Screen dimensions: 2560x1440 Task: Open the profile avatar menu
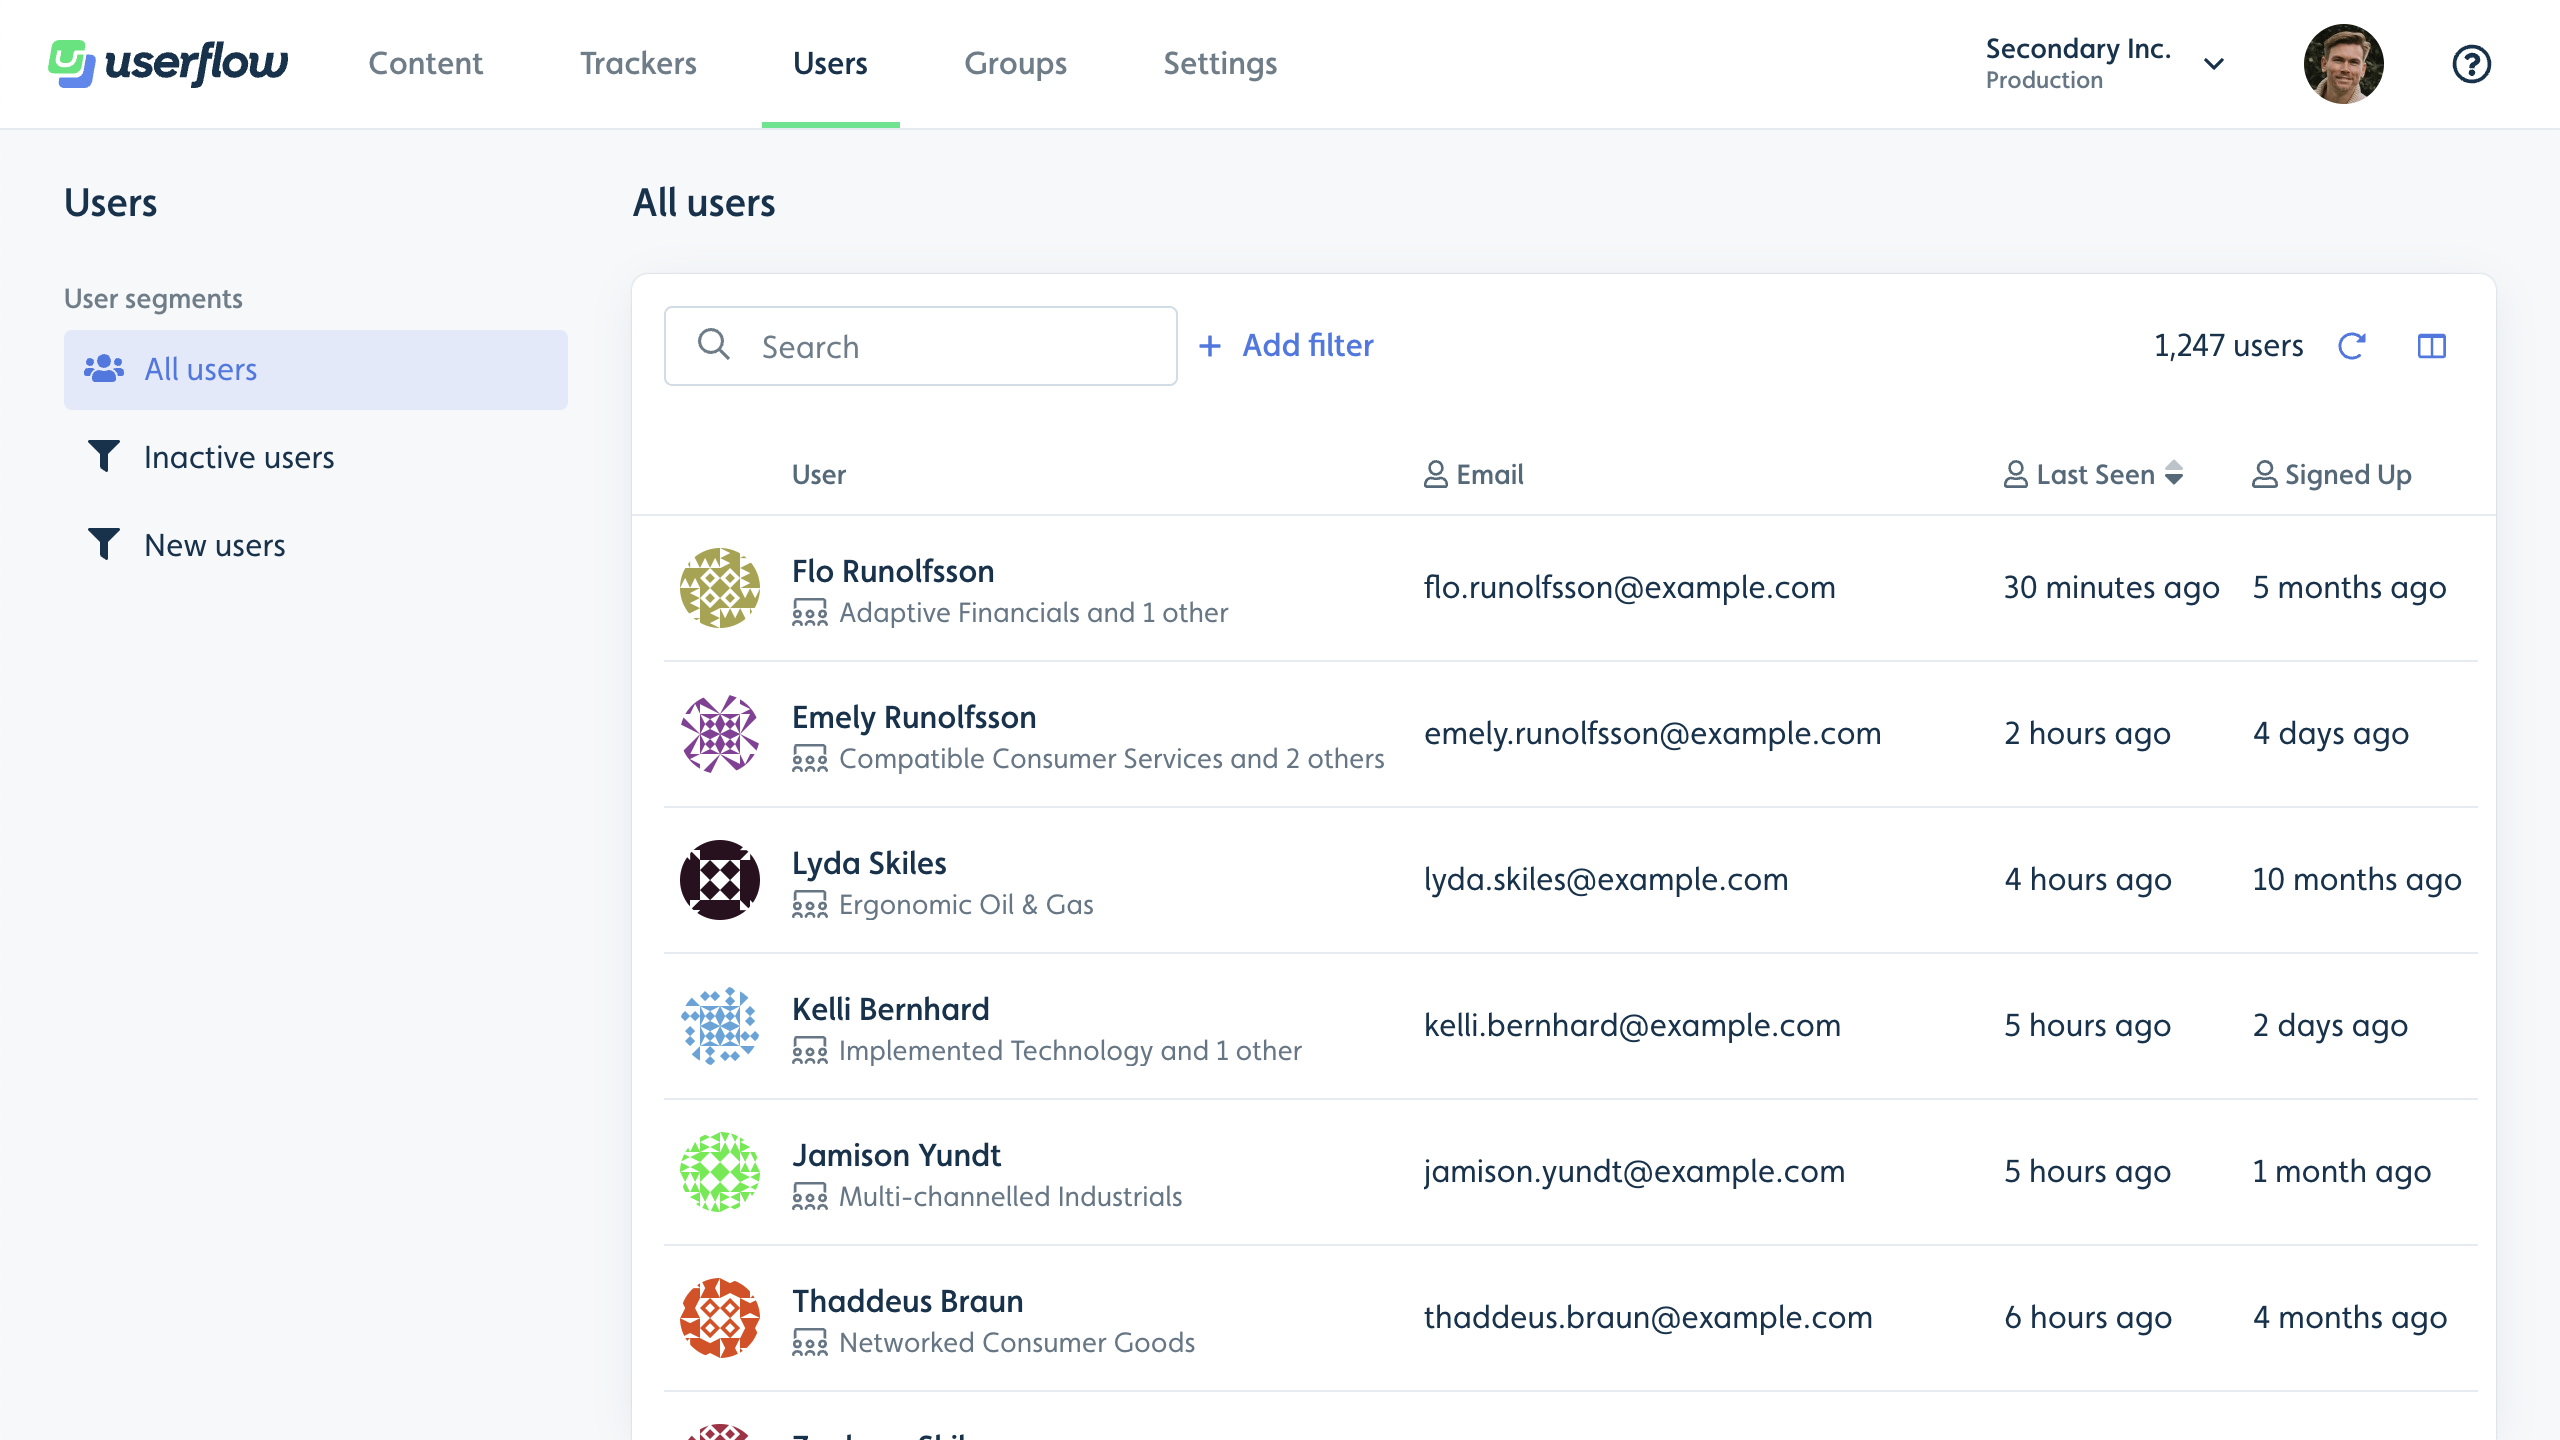(2343, 64)
